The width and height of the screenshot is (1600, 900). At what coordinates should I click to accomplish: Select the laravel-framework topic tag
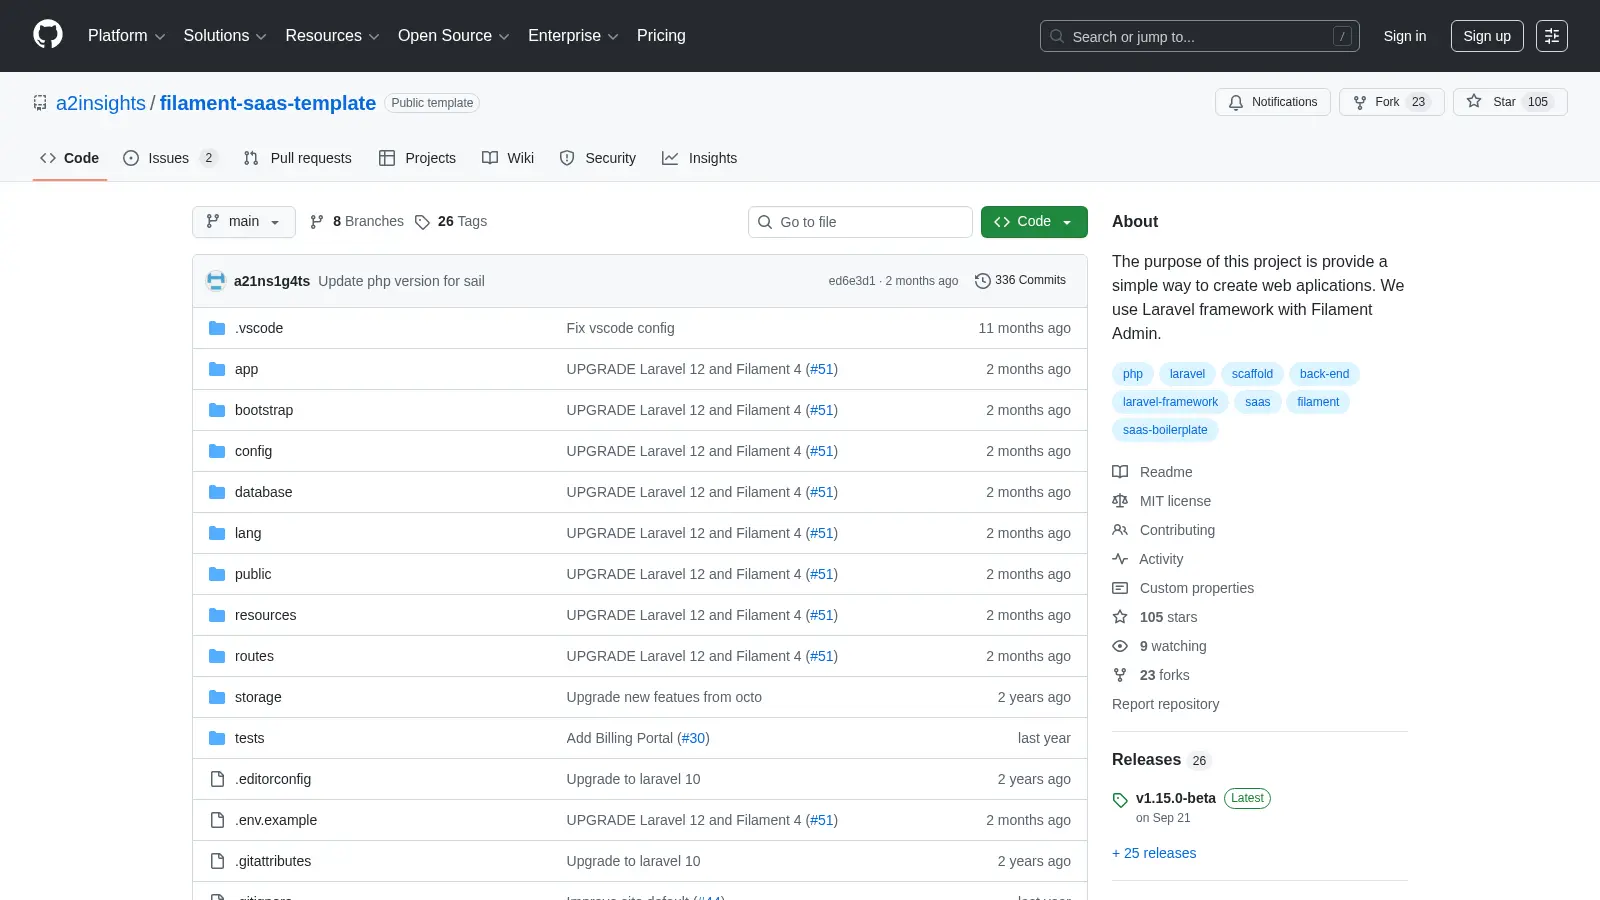pos(1170,402)
